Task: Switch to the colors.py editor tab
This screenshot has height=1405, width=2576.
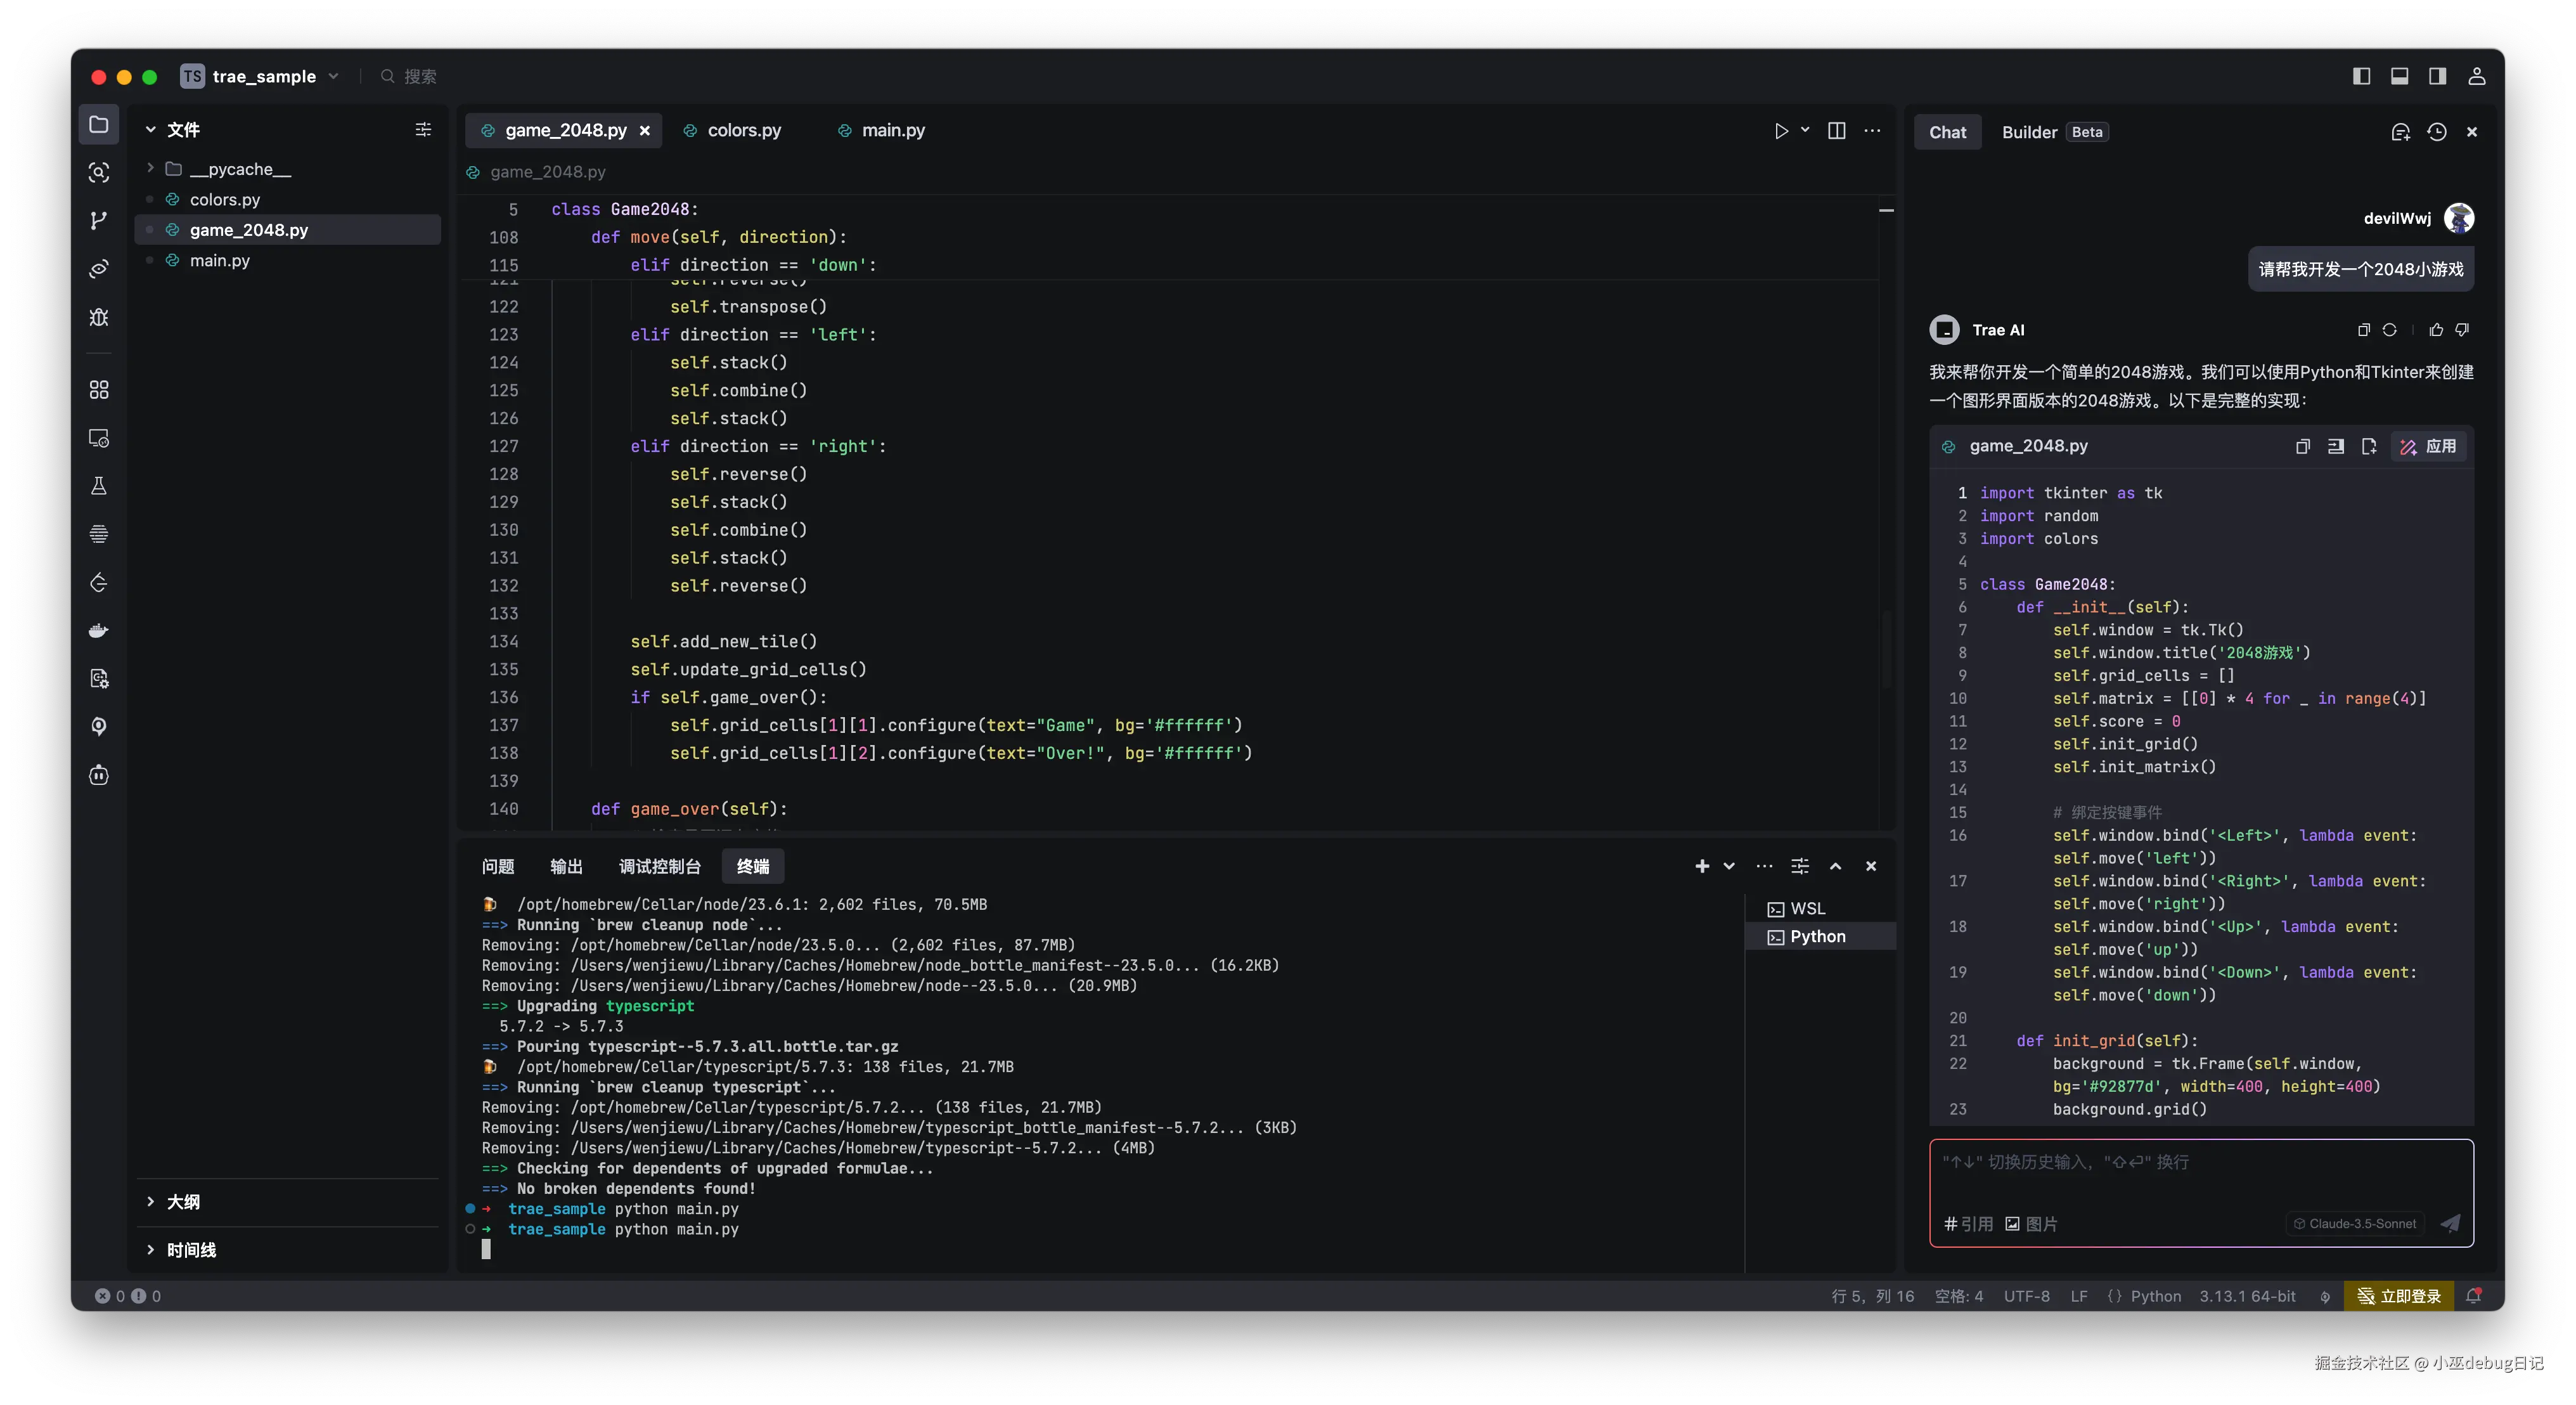Action: (743, 131)
